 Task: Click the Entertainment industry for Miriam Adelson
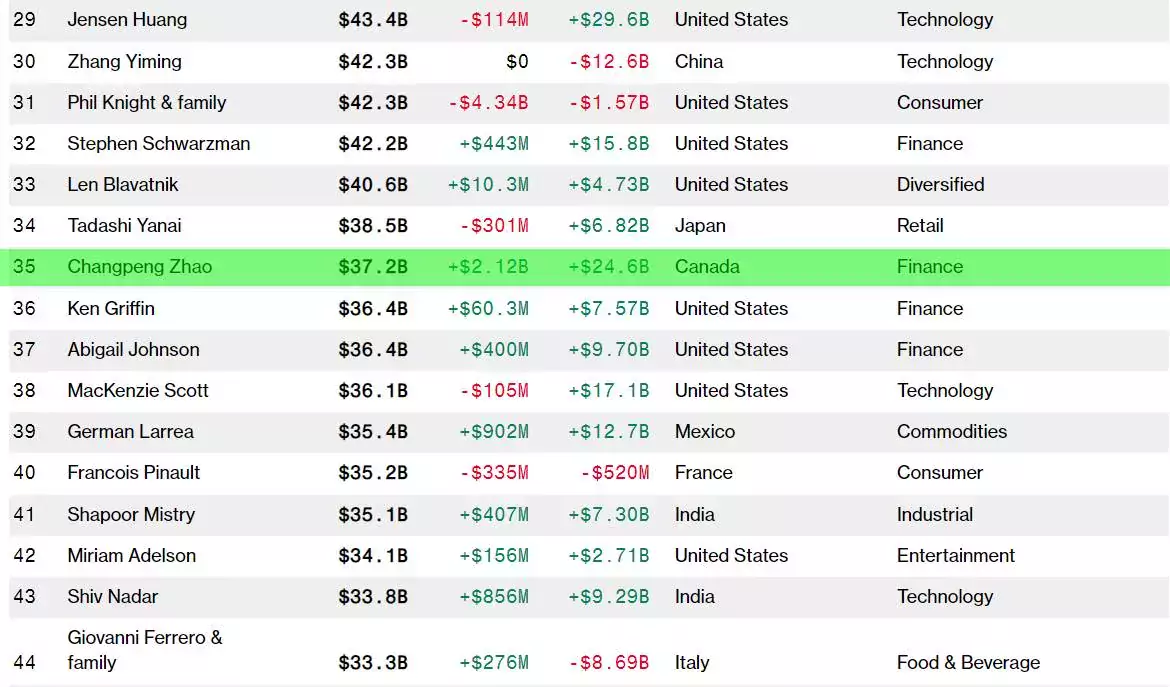click(x=956, y=555)
